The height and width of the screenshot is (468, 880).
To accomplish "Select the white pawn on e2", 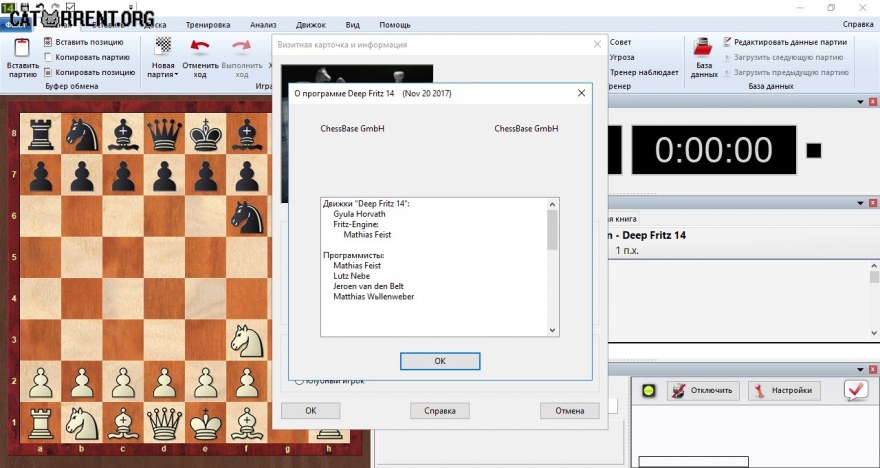I will tap(205, 382).
